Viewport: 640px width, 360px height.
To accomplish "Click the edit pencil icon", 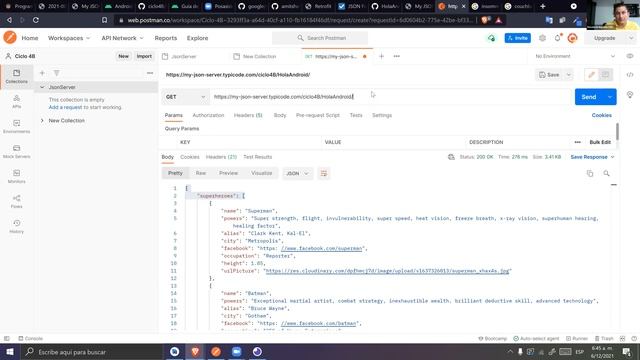I will [591, 75].
